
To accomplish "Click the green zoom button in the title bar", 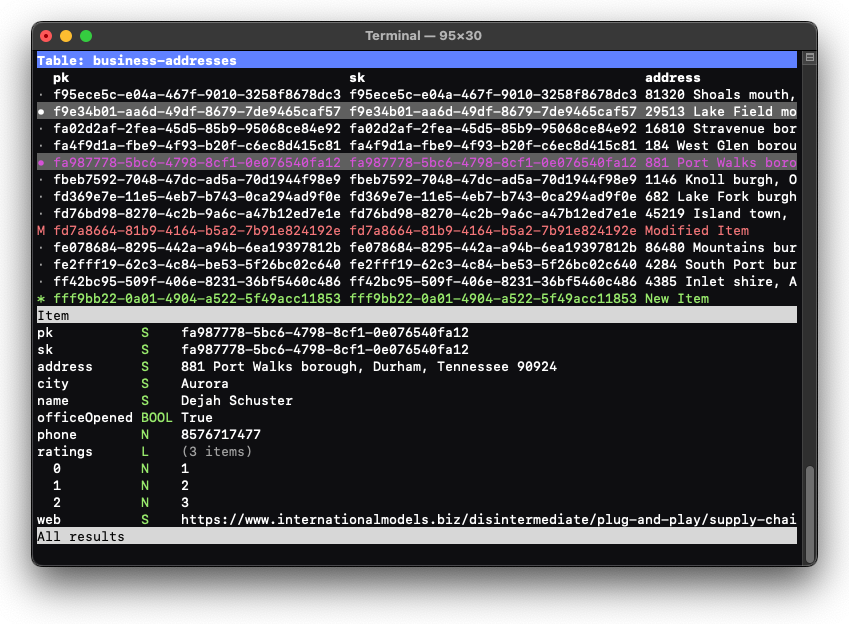I will (87, 36).
